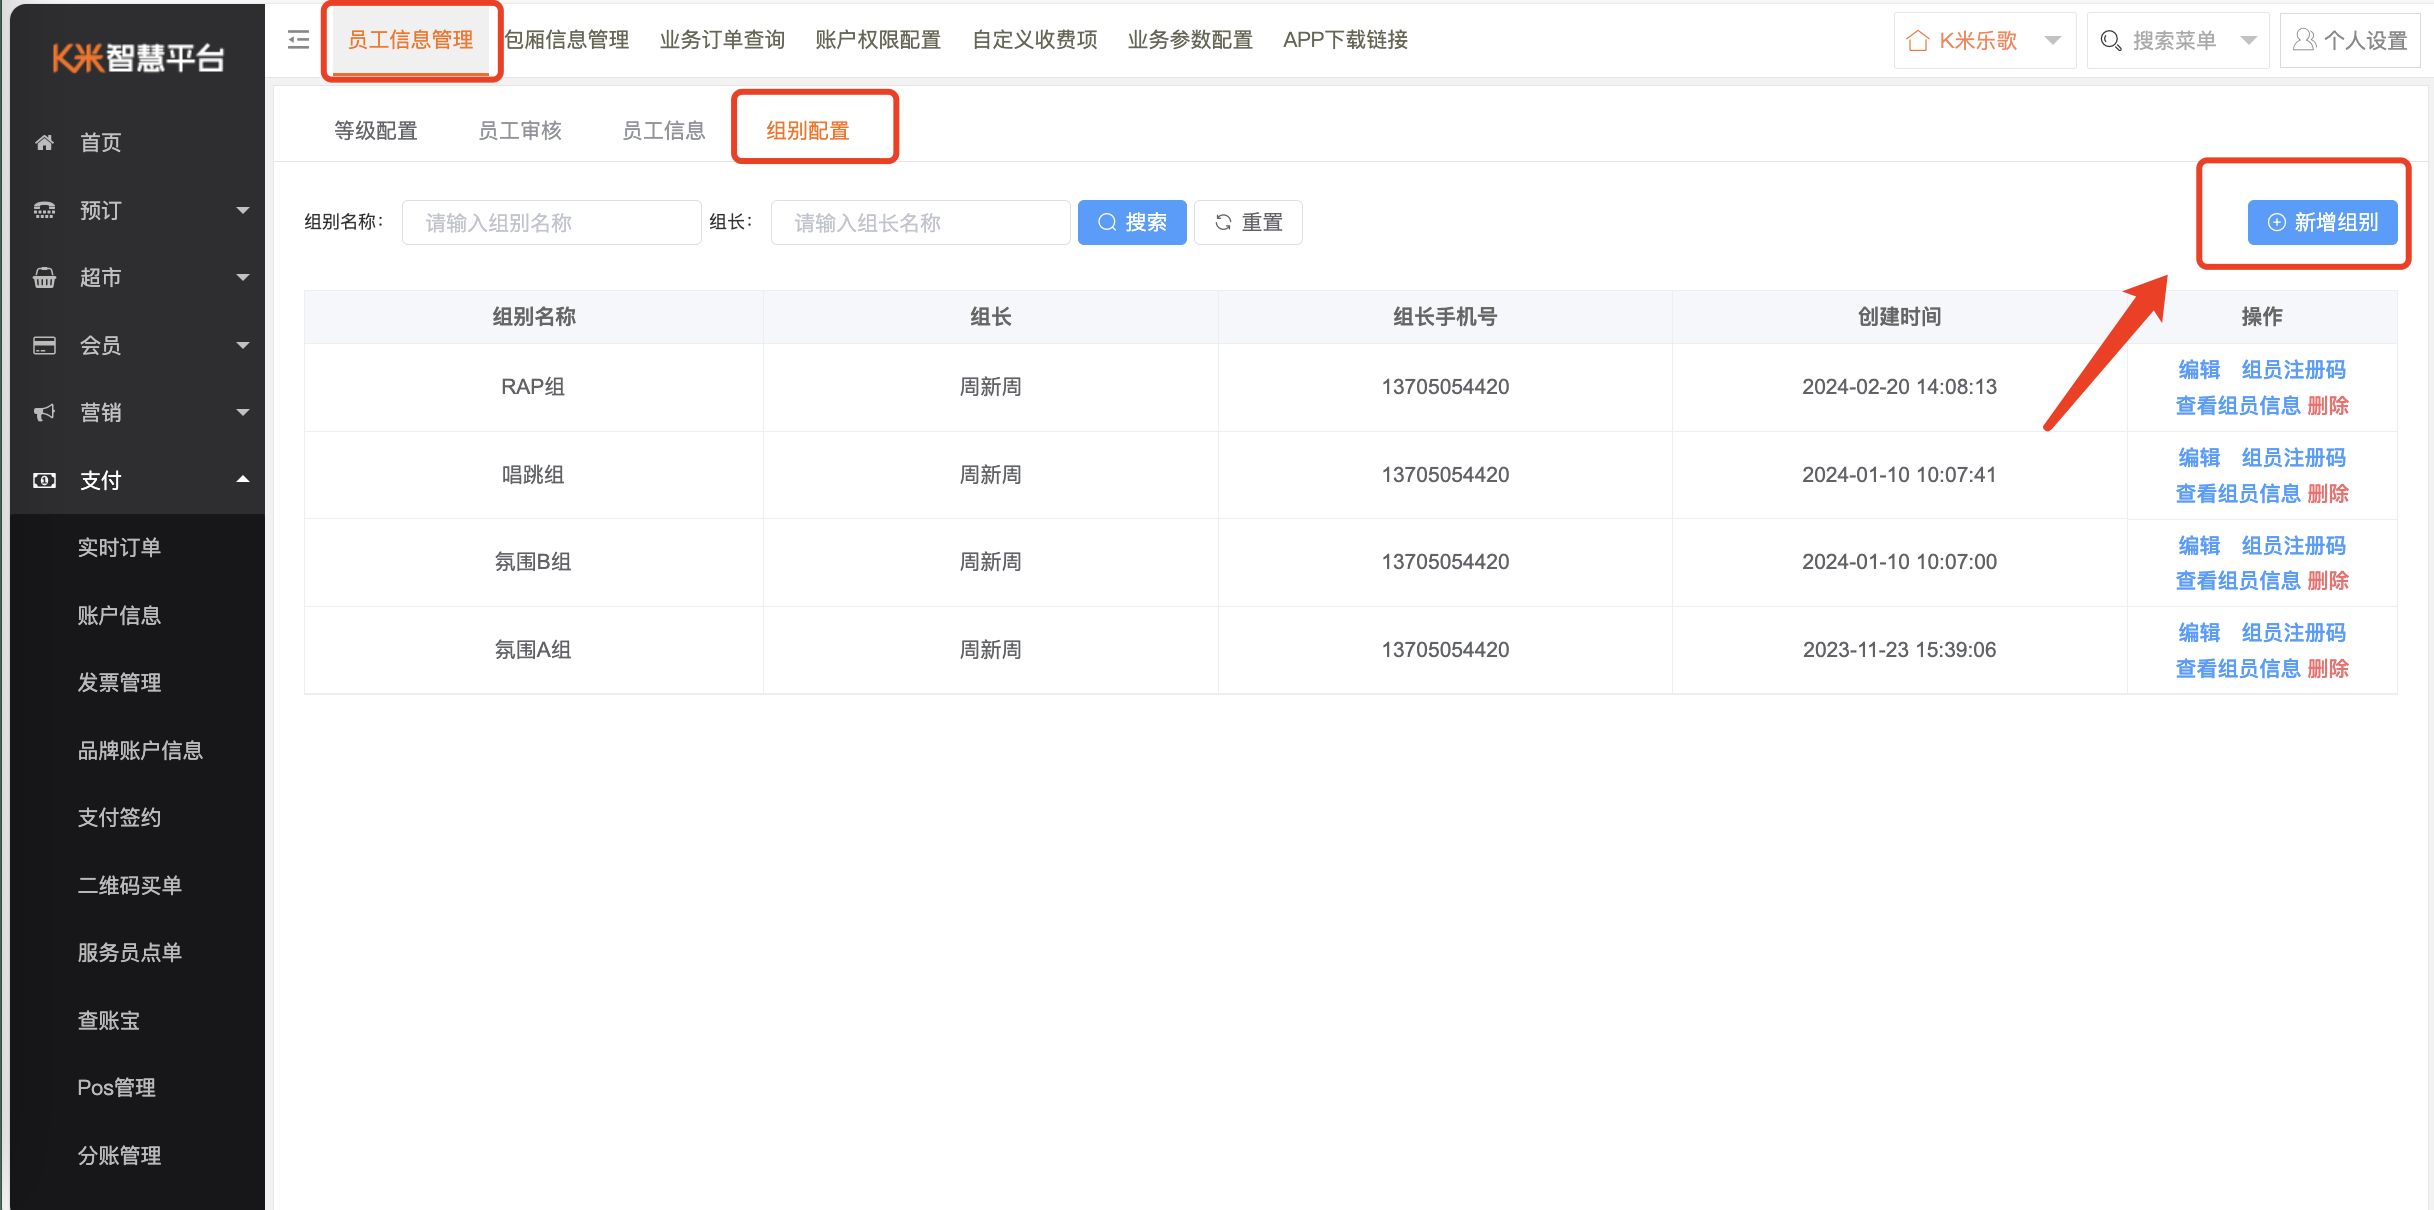Click the 预订 reservation icon in the sidebar
The image size is (2434, 1210).
pyautogui.click(x=44, y=210)
